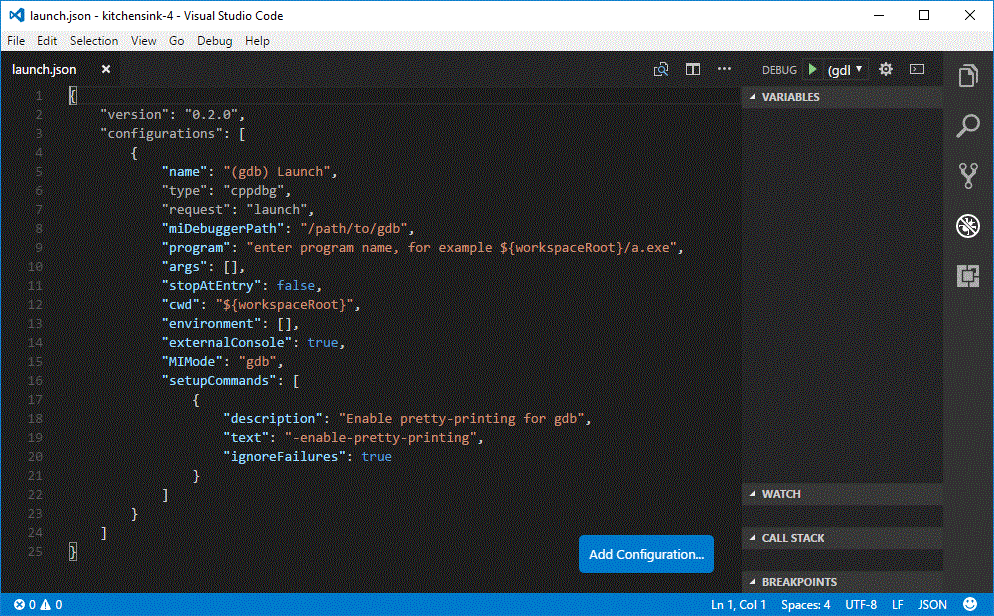Click the "stopAtEntry" false value
Viewport: 994px width, 616px height.
[x=295, y=286]
